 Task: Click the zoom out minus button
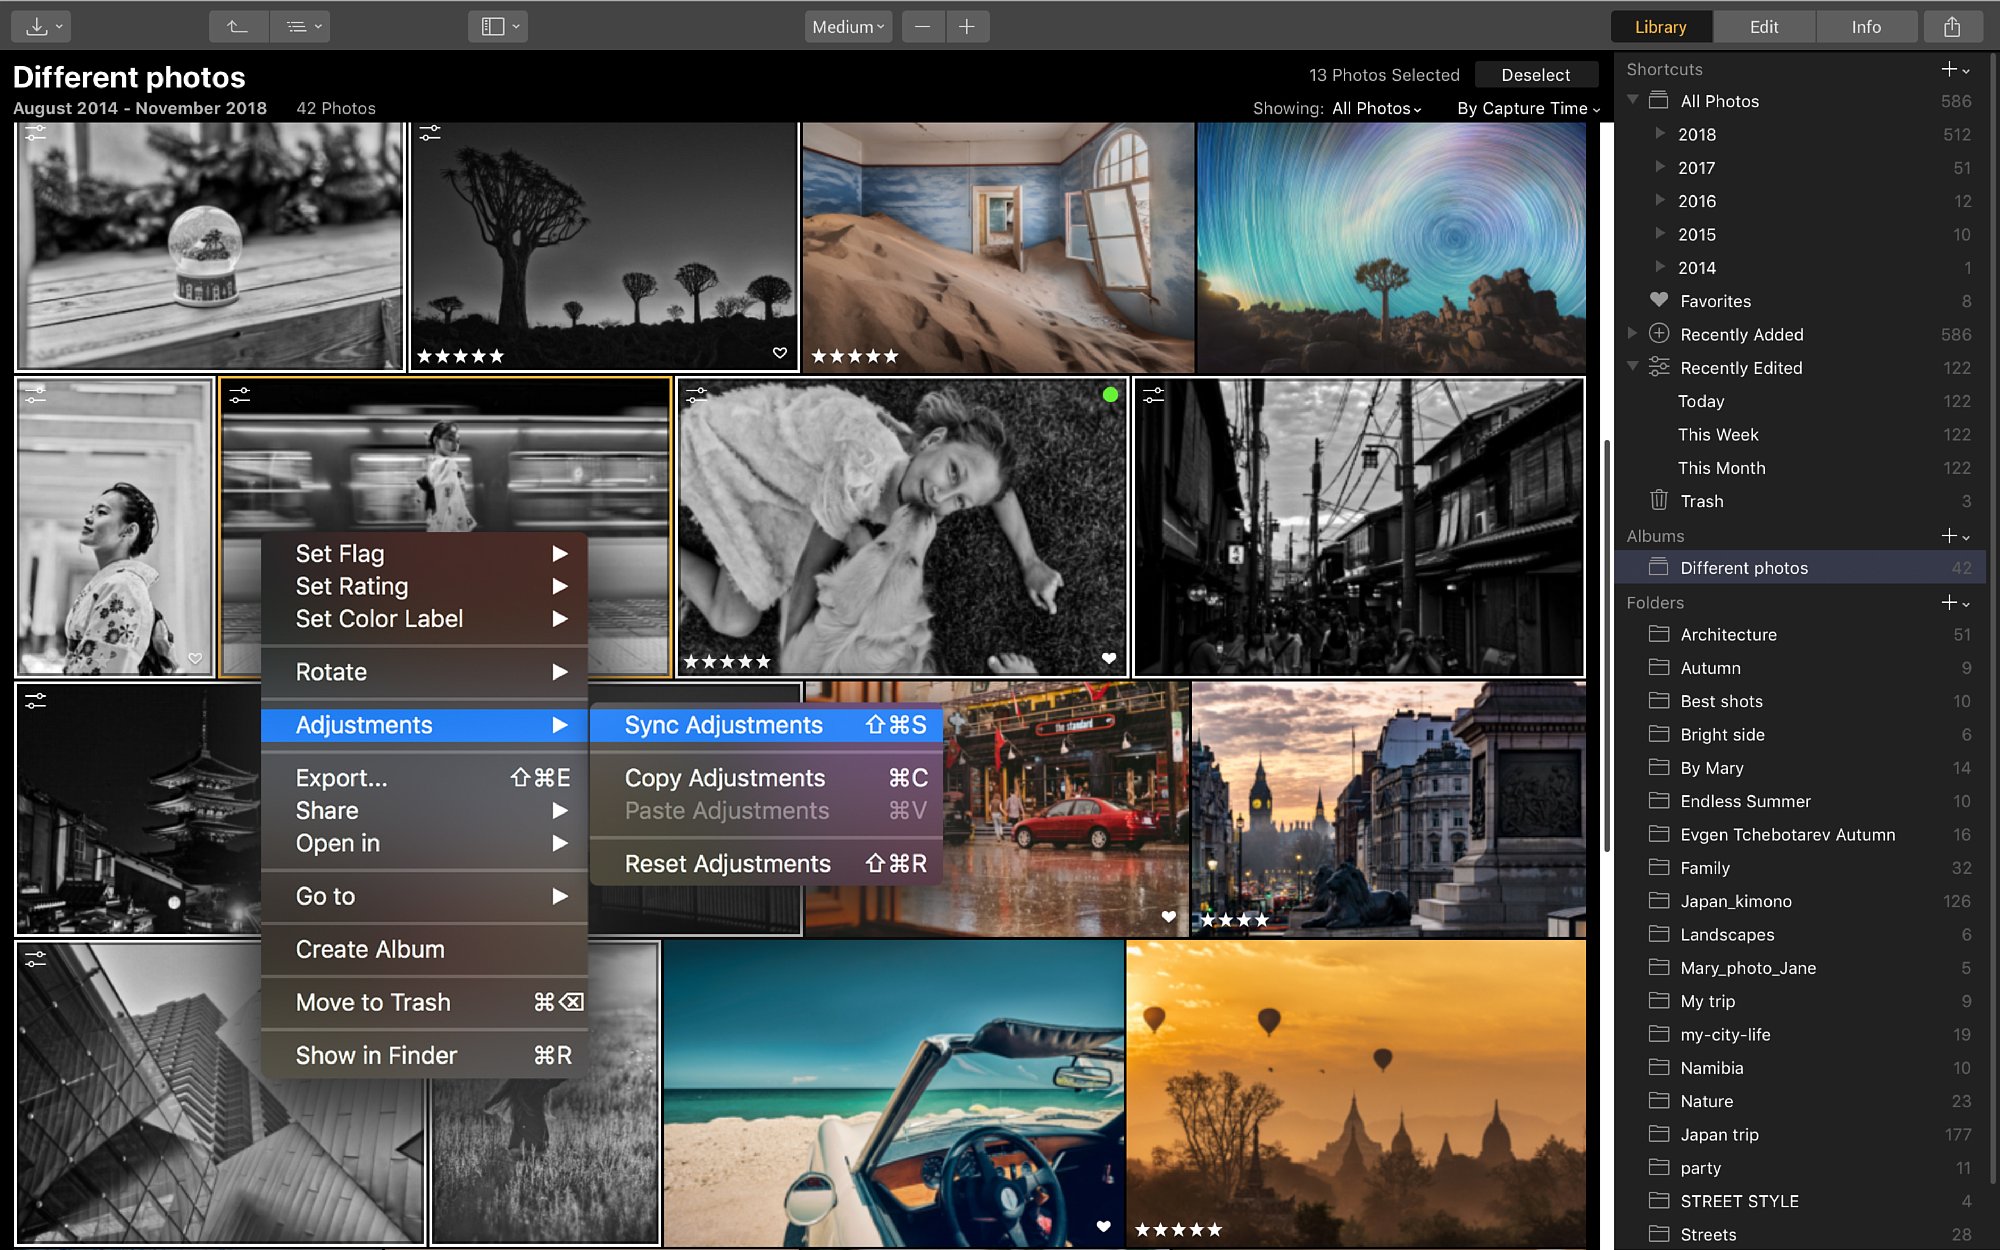click(x=923, y=27)
